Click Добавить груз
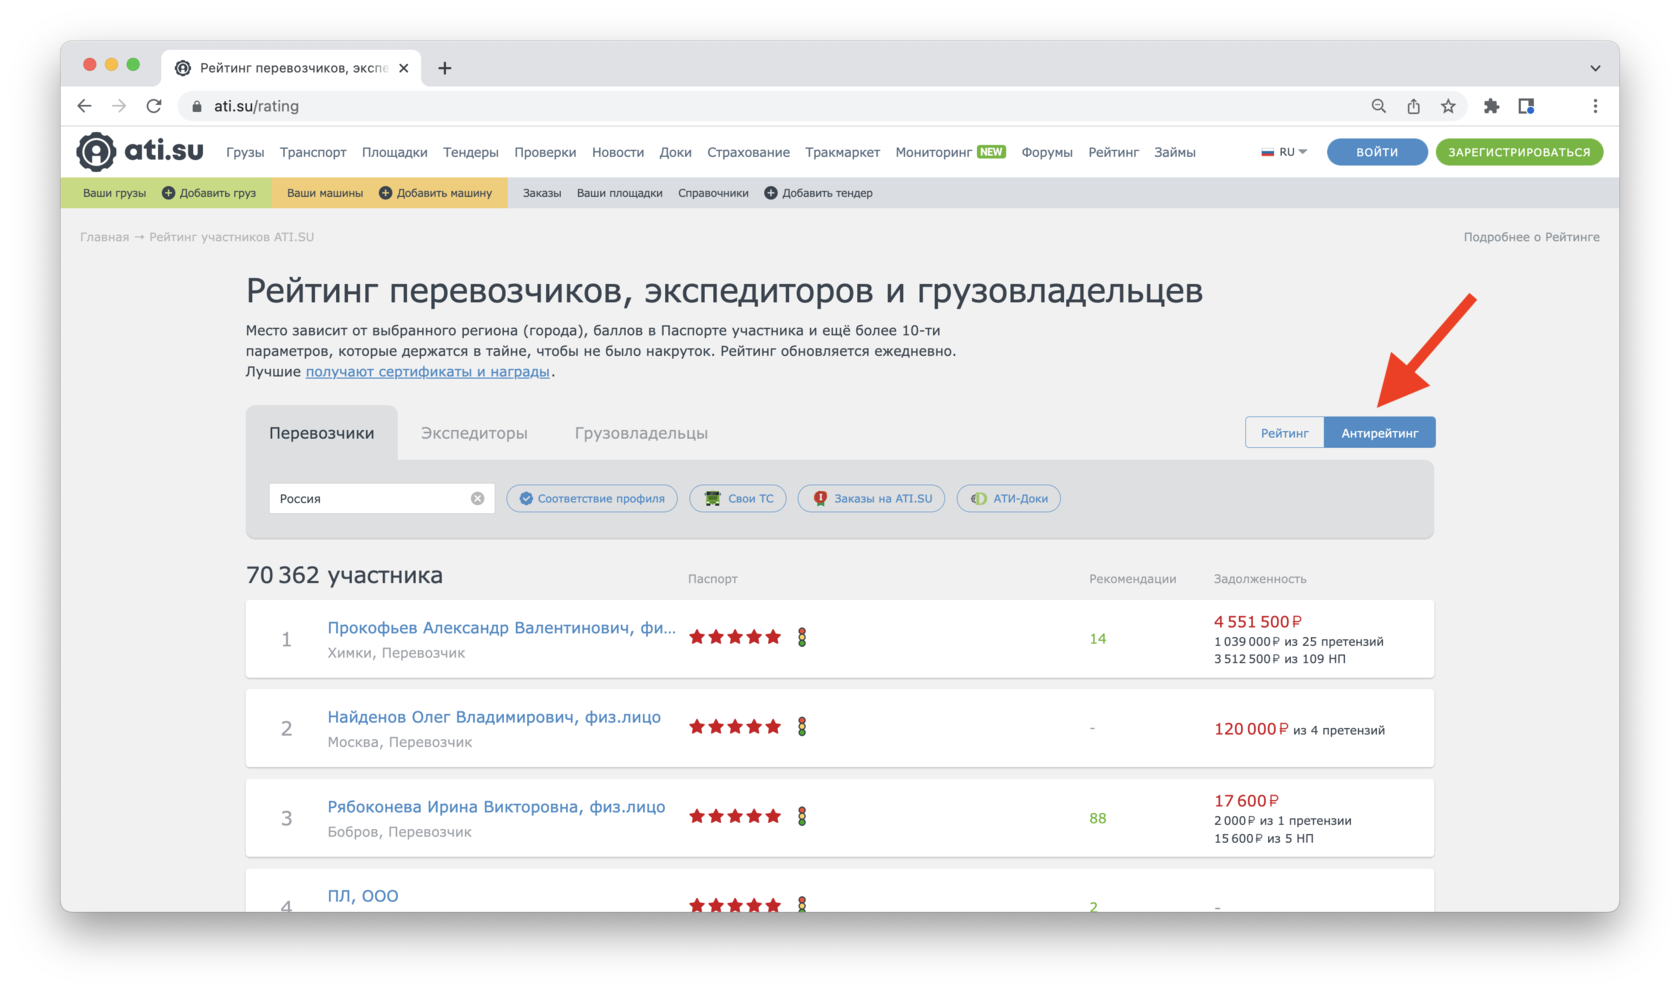Image resolution: width=1680 pixels, height=992 pixels. point(209,193)
